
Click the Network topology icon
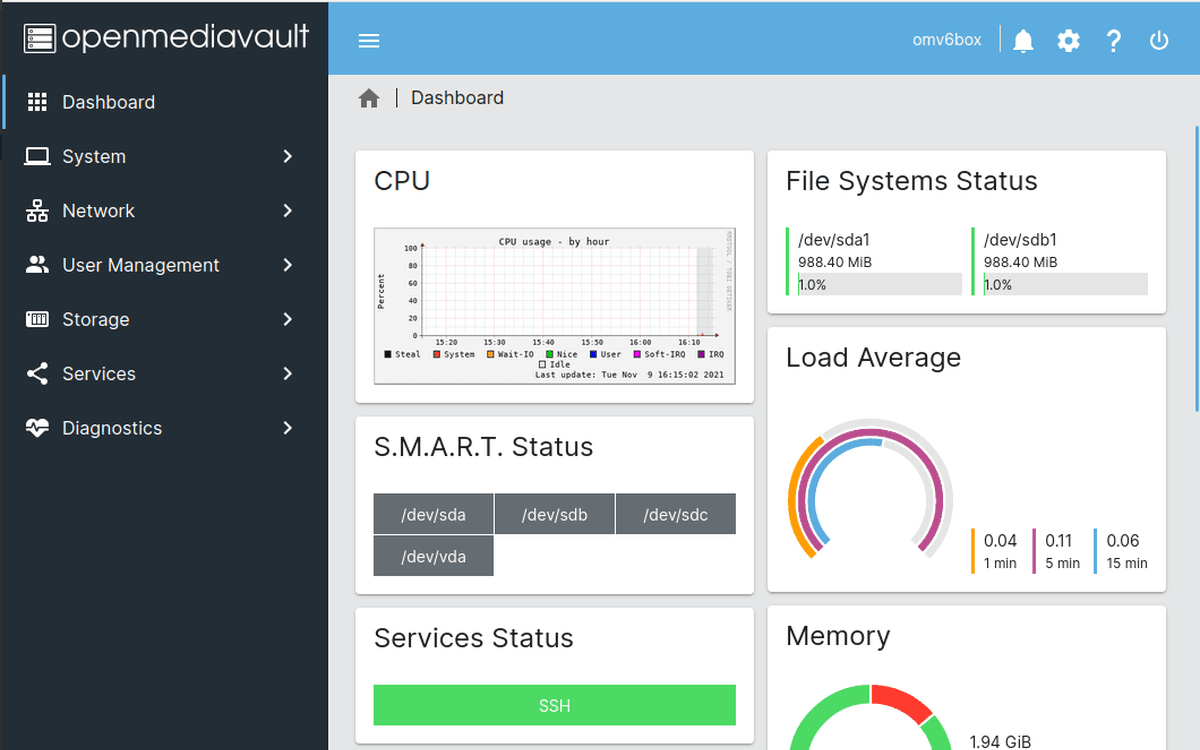37,211
